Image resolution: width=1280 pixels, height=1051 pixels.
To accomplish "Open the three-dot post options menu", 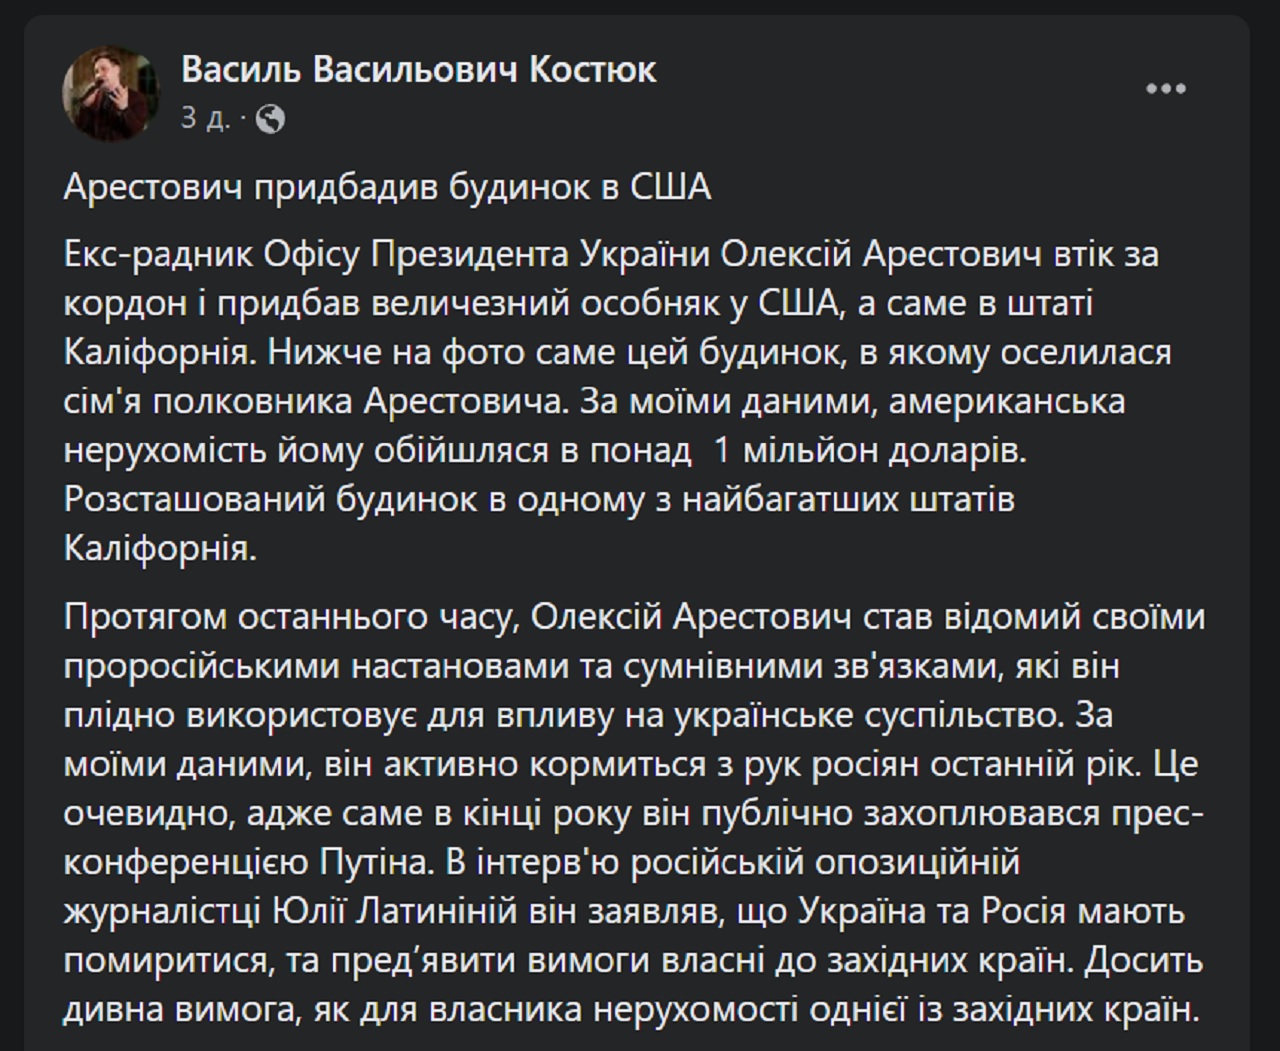I will click(1165, 89).
